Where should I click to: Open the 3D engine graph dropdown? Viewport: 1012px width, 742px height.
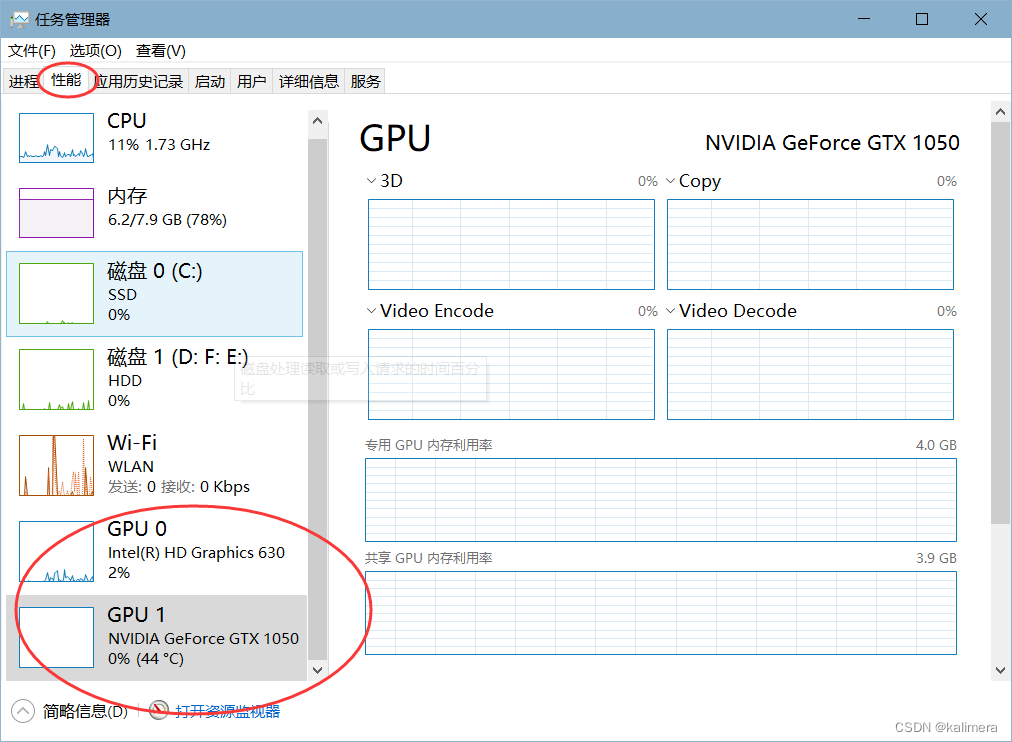click(370, 181)
